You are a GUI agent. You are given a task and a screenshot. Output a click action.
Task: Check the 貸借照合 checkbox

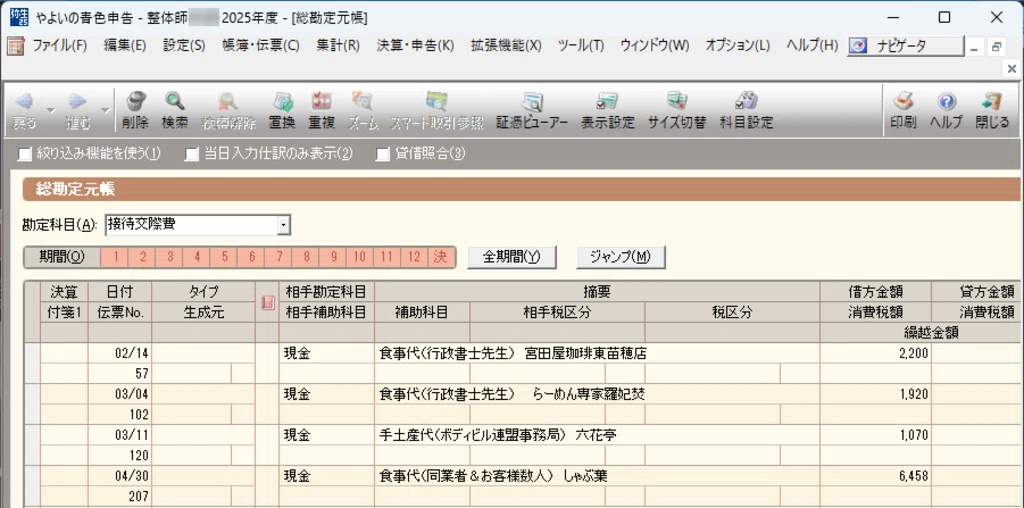pos(383,154)
